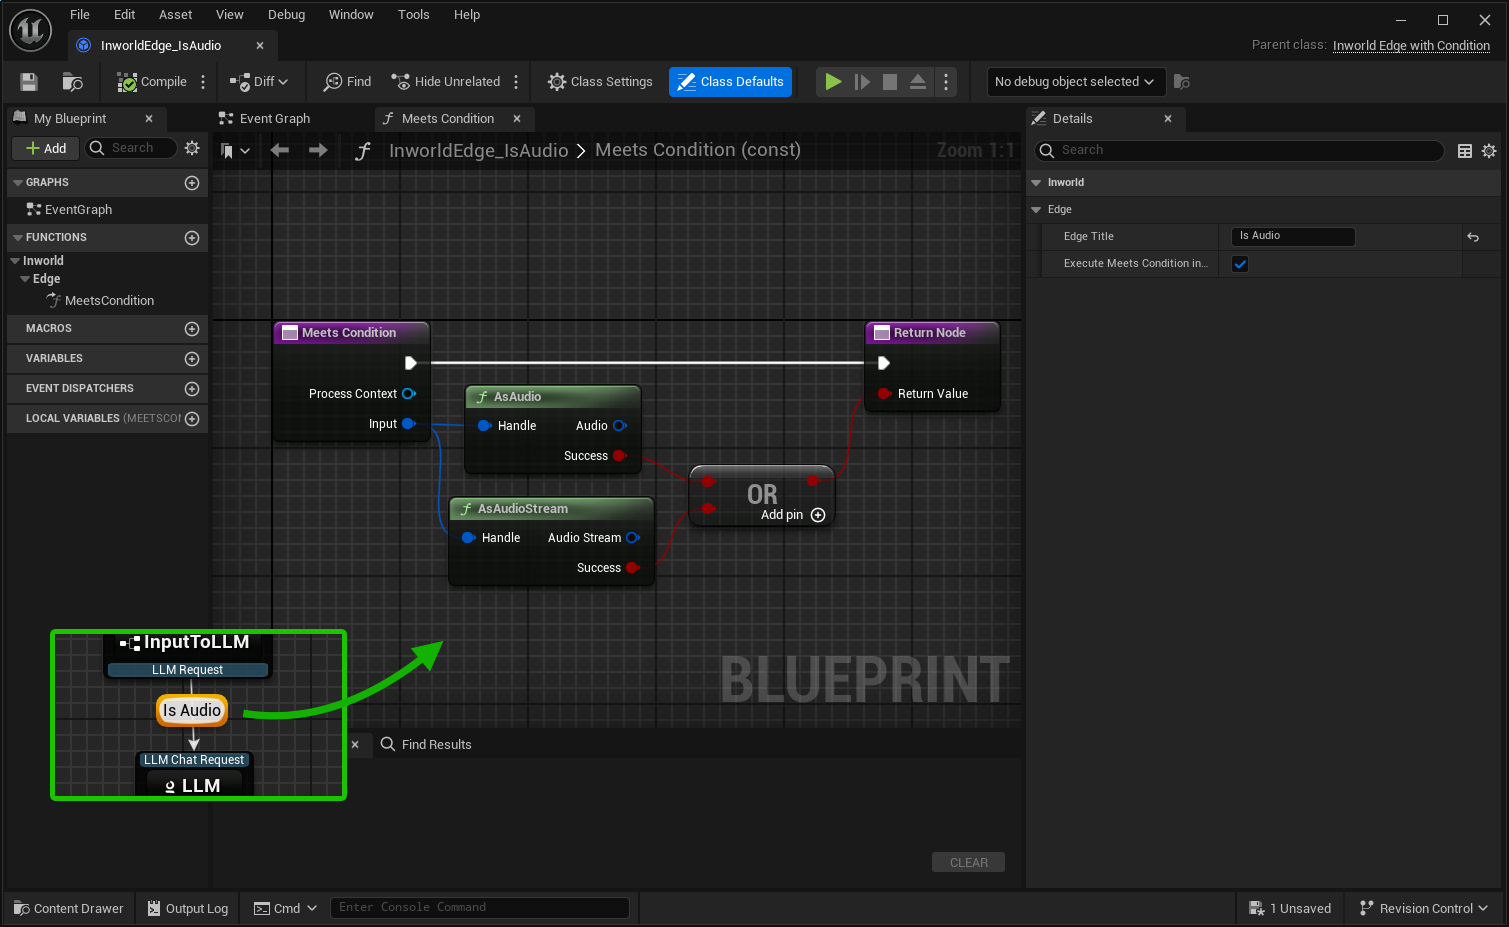Click the Skip frame play button
The image size is (1509, 927).
click(x=861, y=82)
